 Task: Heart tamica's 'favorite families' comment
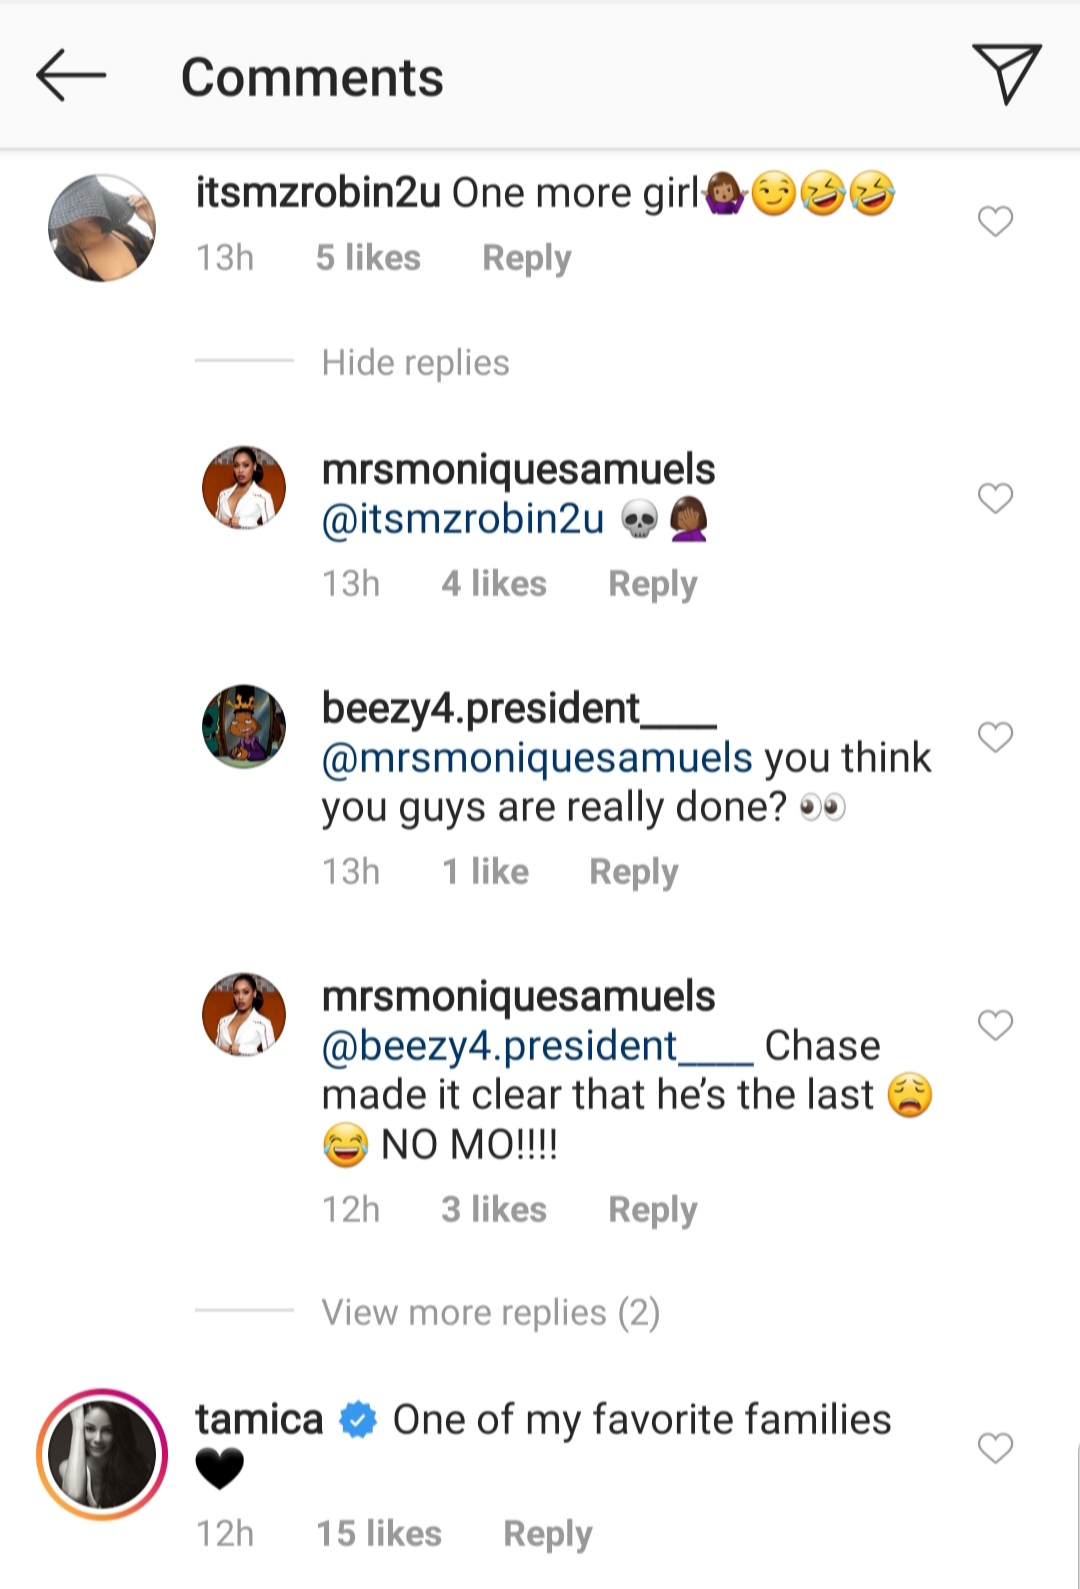(995, 1448)
